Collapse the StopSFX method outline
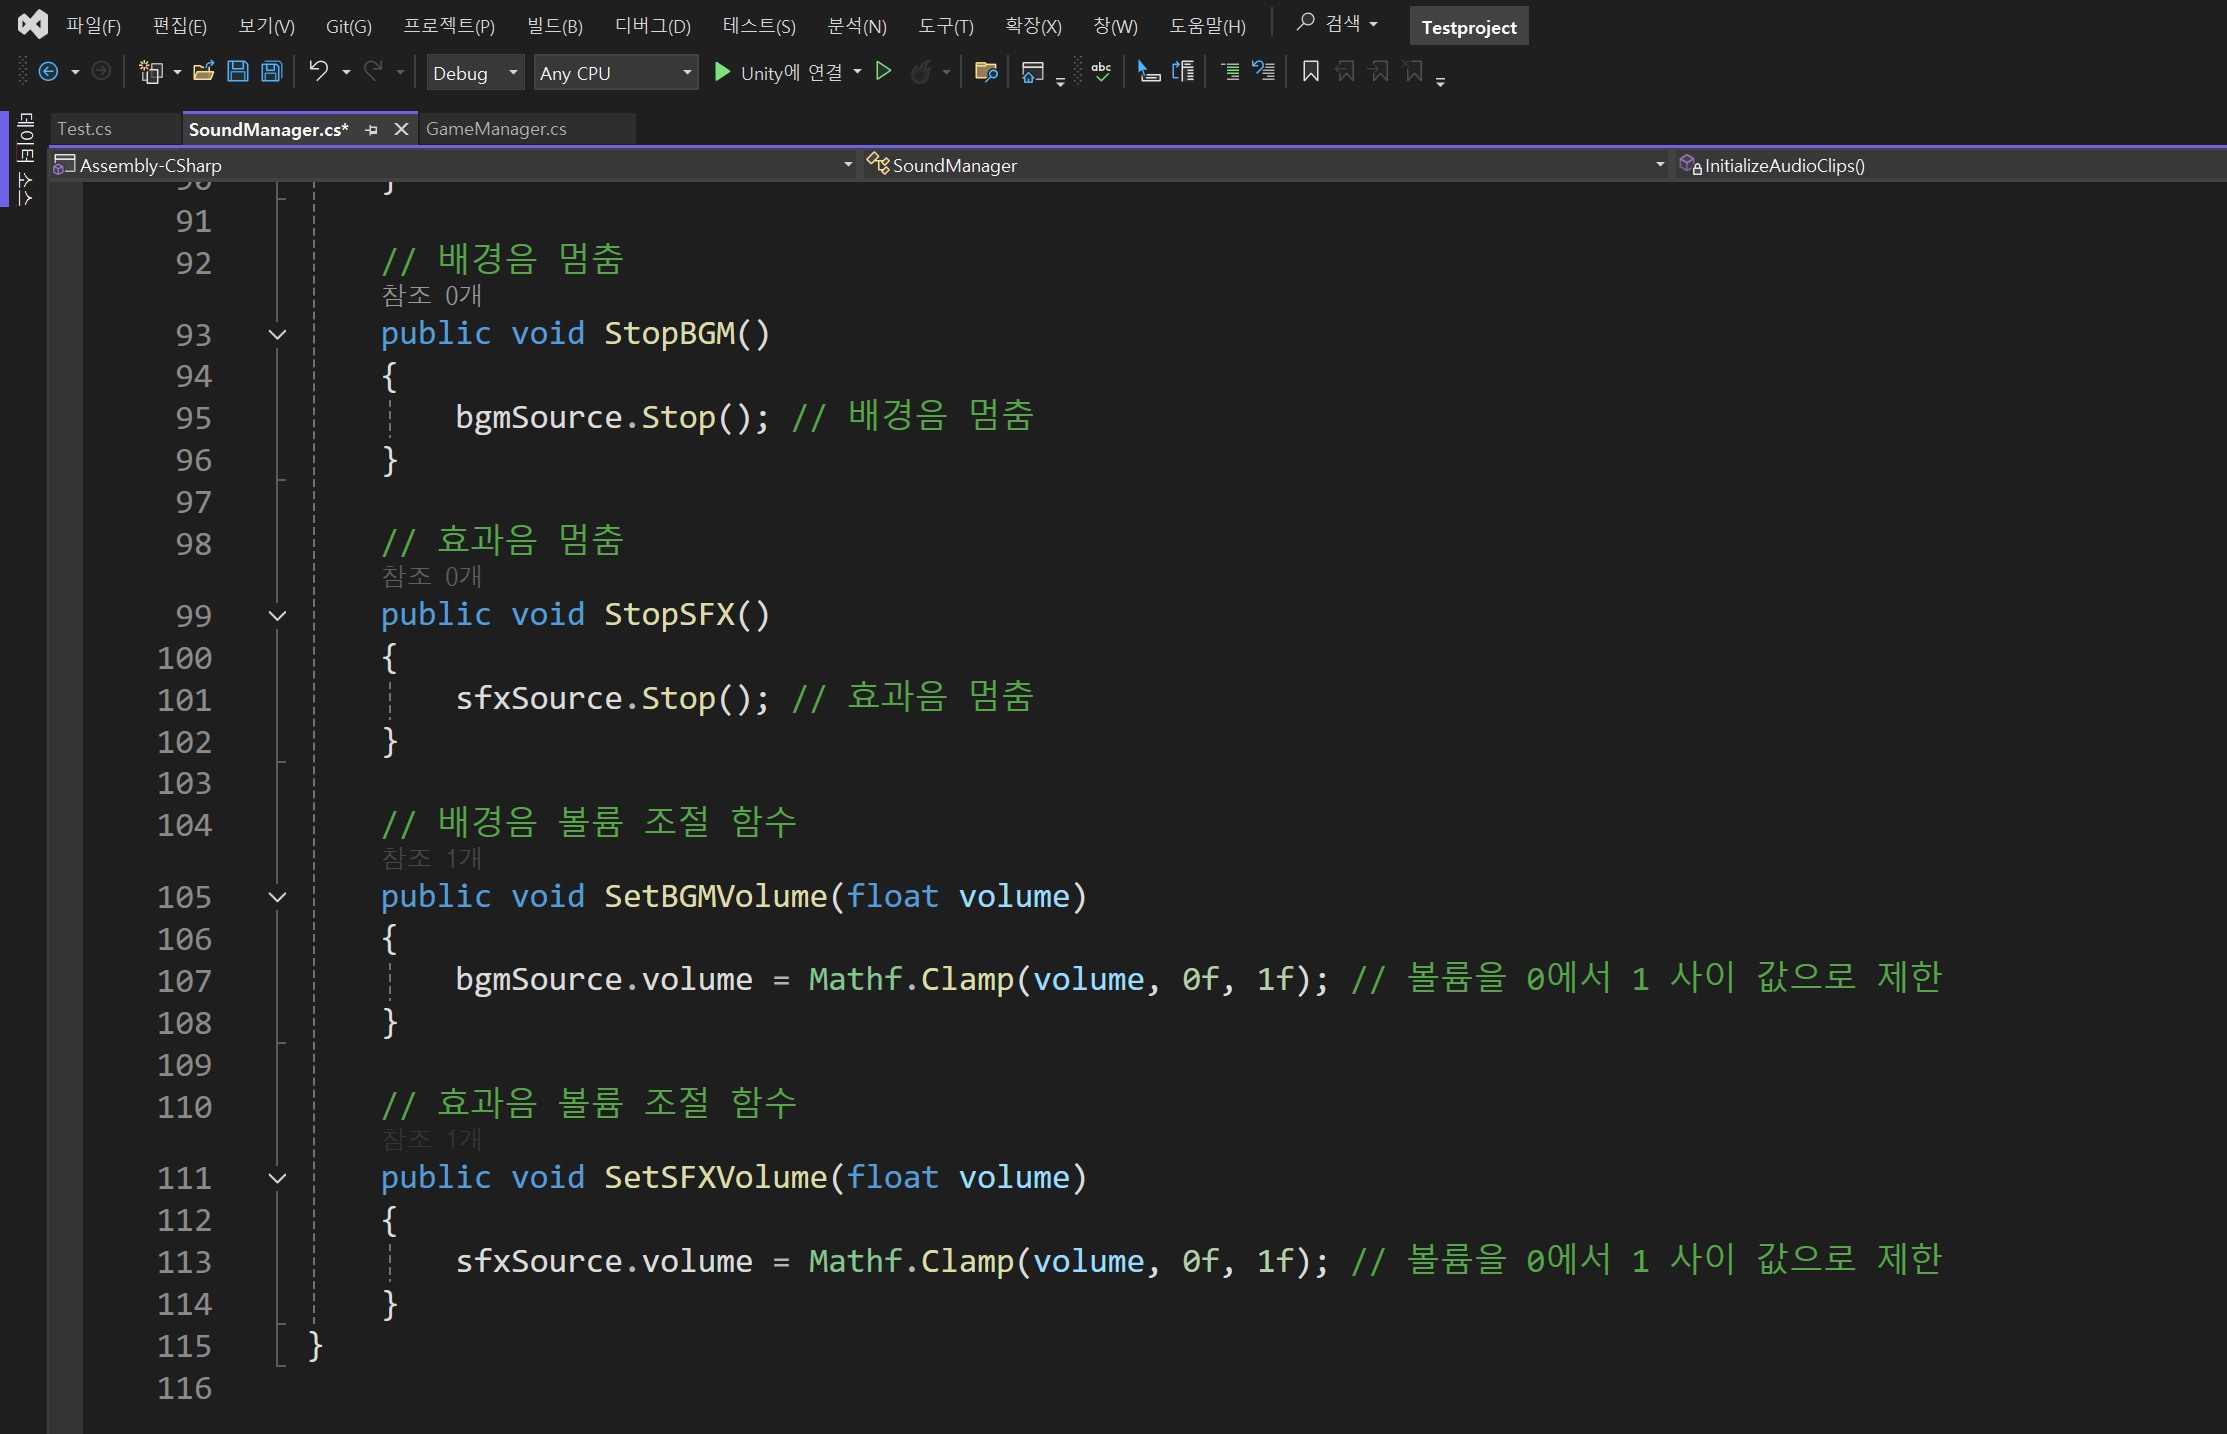The image size is (2227, 1434). click(278, 616)
